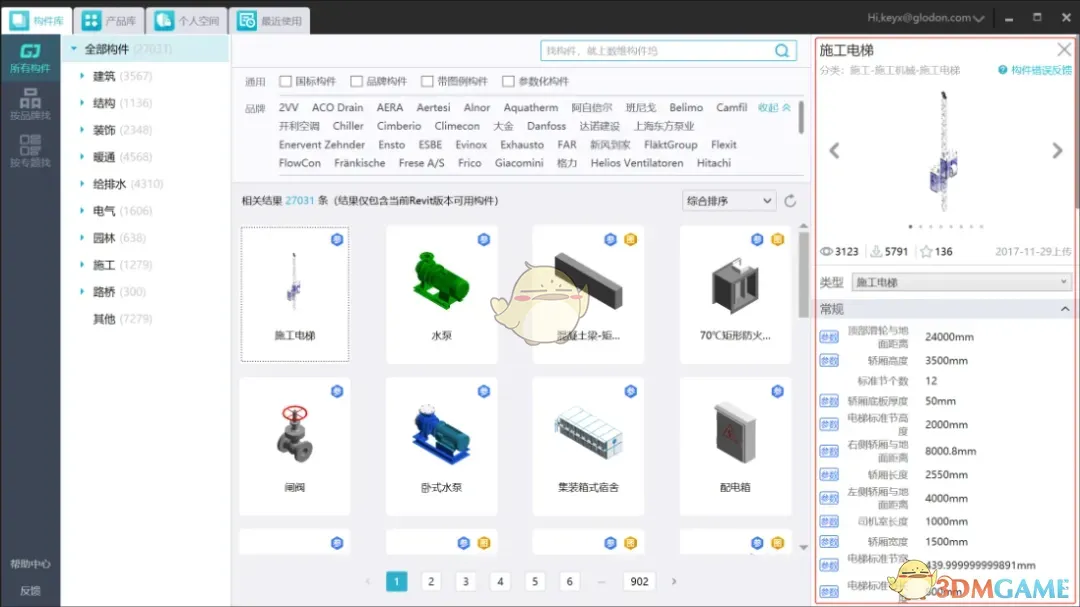The image size is (1080, 607).
Task: Go to page 3 of results
Action: click(x=465, y=581)
